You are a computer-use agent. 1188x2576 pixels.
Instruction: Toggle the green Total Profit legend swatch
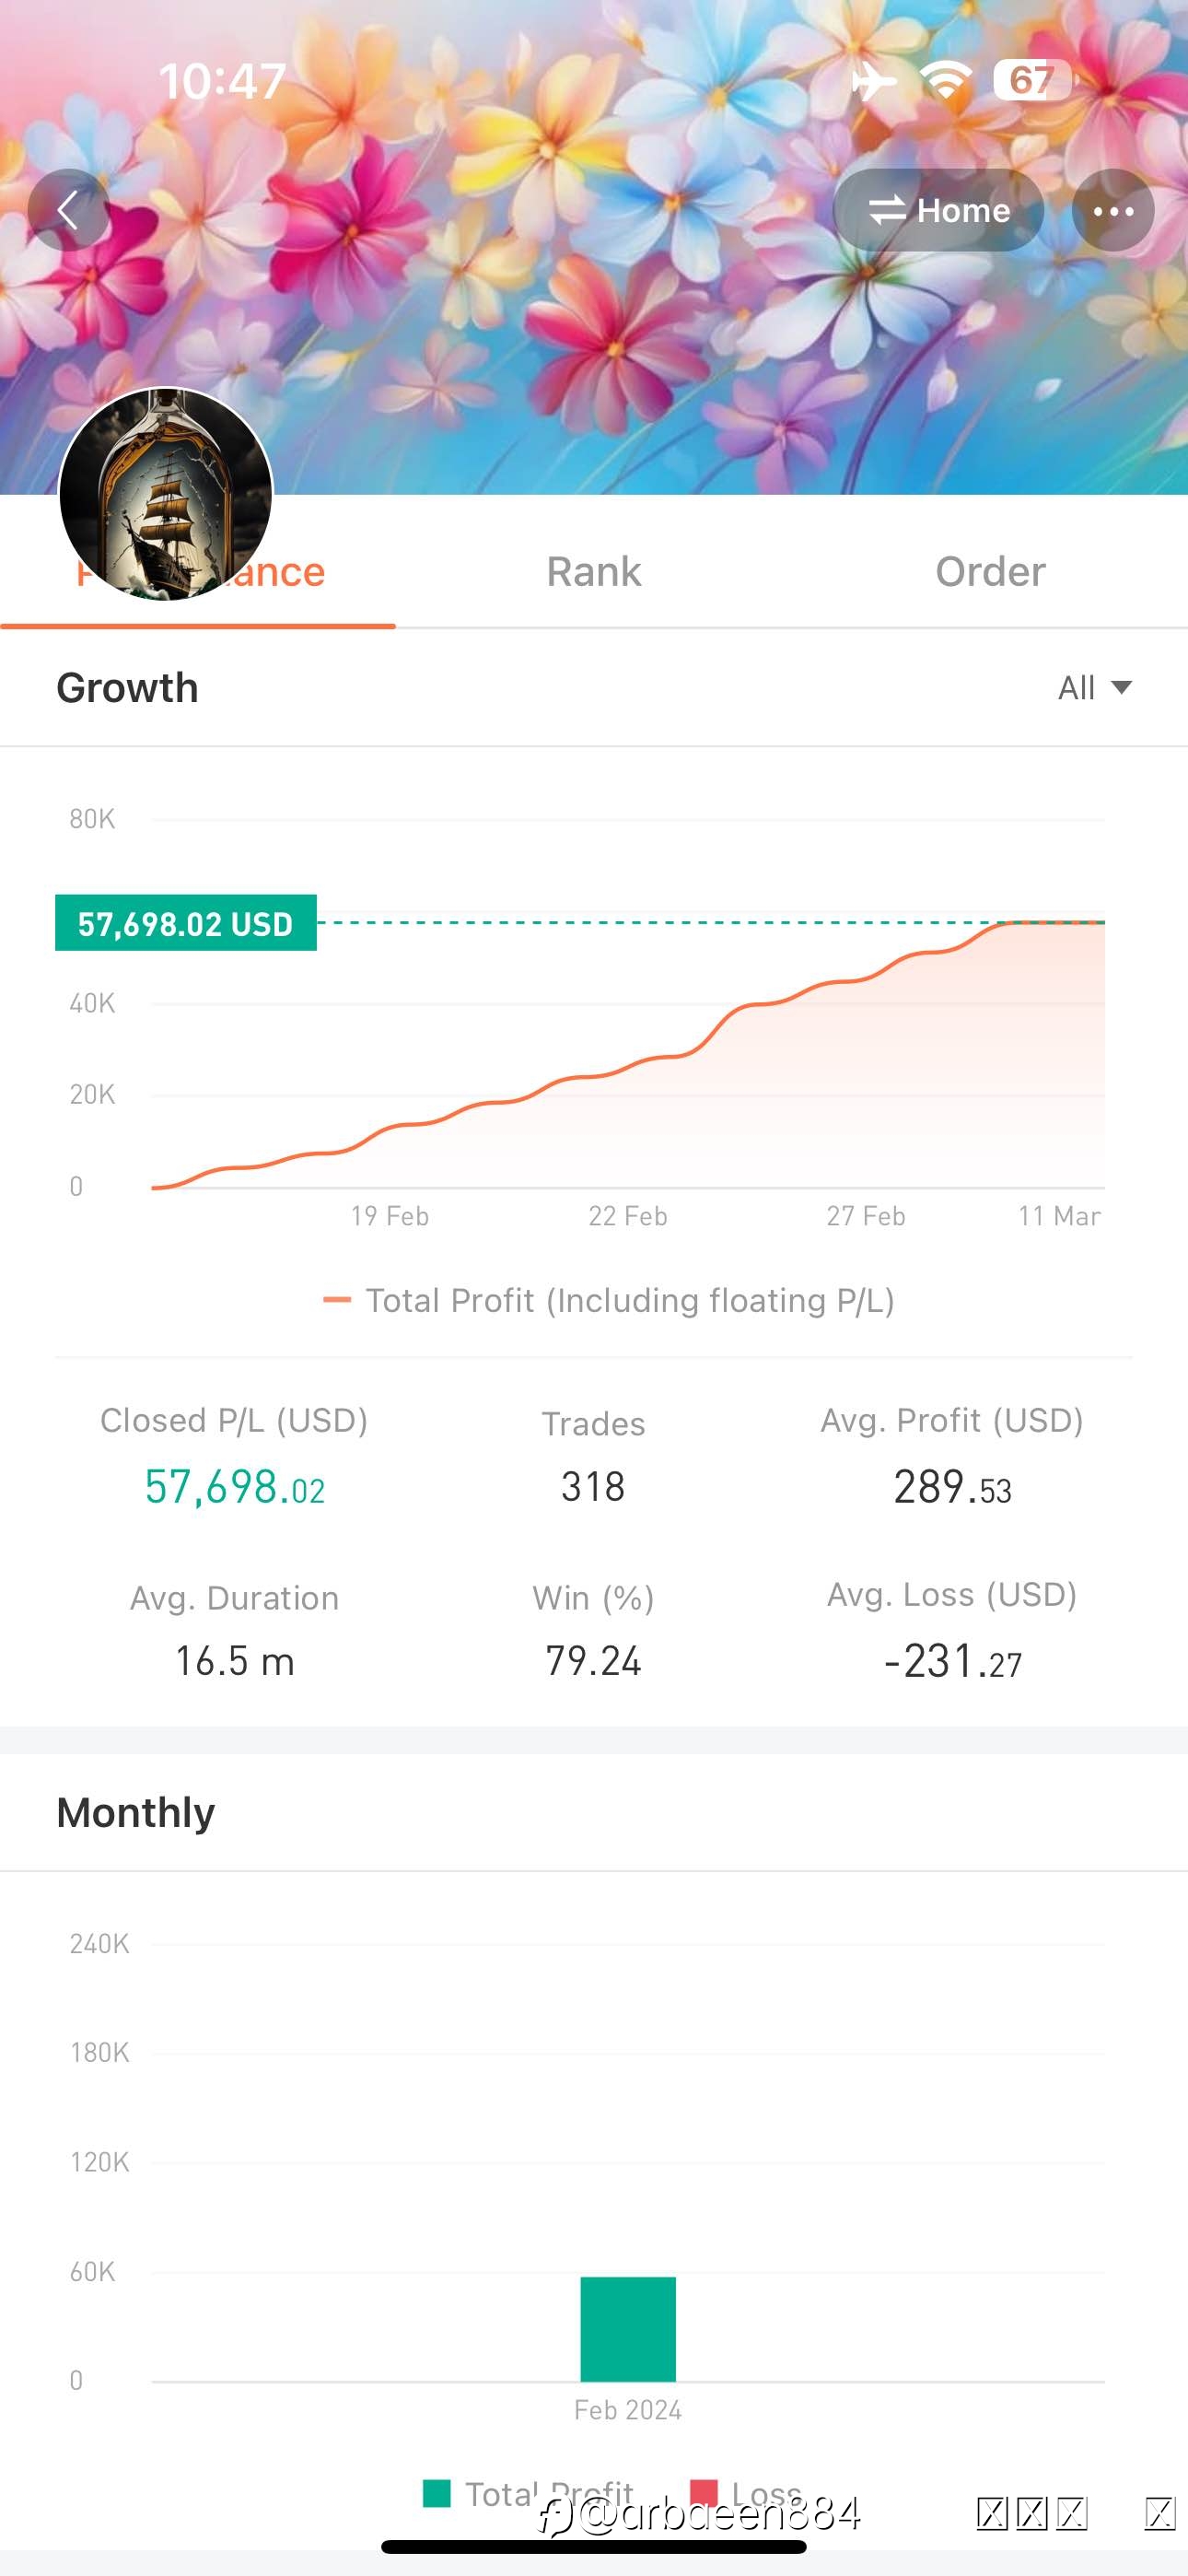click(437, 2493)
